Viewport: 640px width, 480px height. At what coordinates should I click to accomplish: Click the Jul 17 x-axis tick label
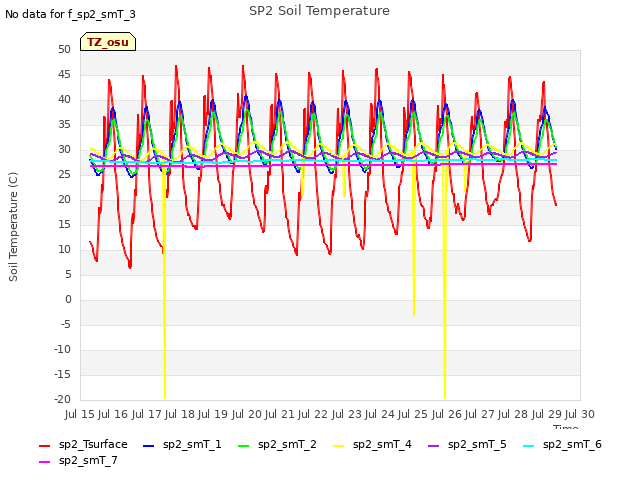[146, 414]
